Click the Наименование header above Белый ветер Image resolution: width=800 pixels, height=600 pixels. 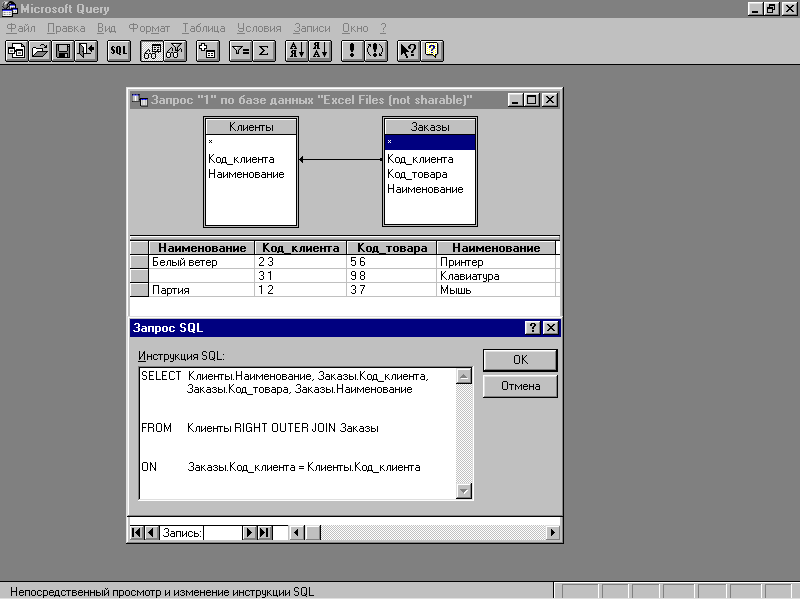(x=202, y=248)
